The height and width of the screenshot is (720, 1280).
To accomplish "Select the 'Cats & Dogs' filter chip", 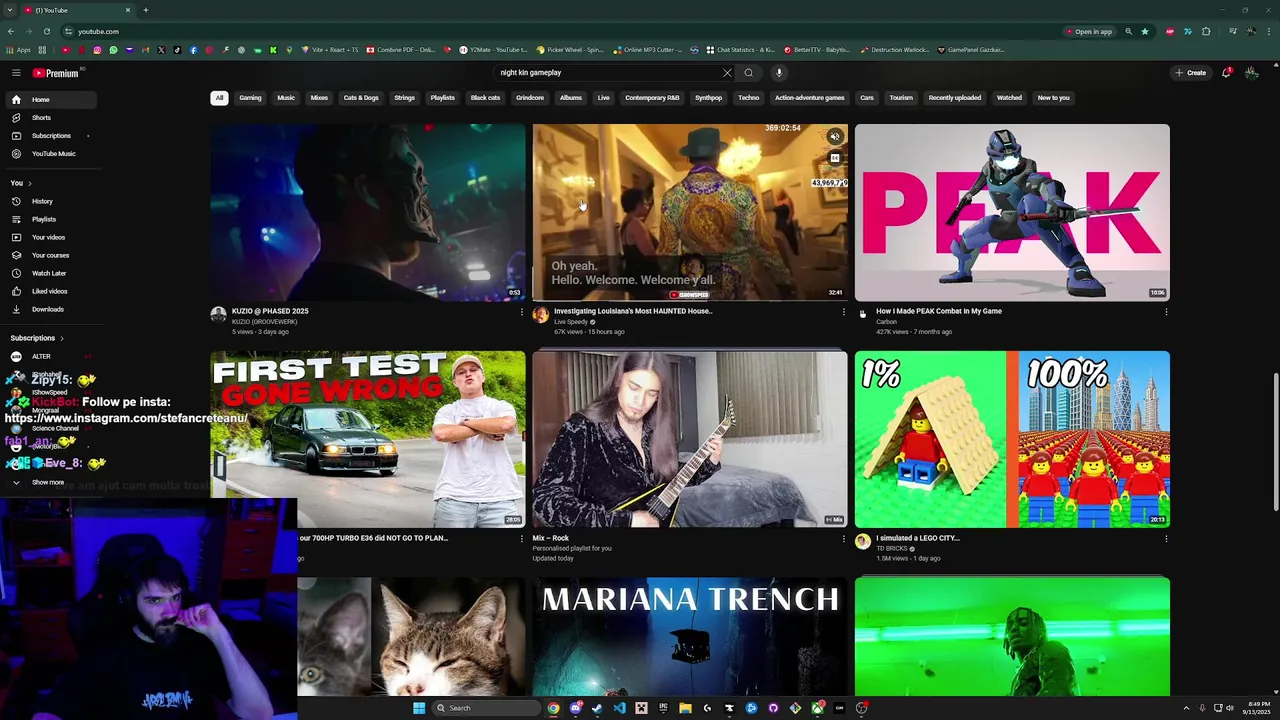I will 361,98.
